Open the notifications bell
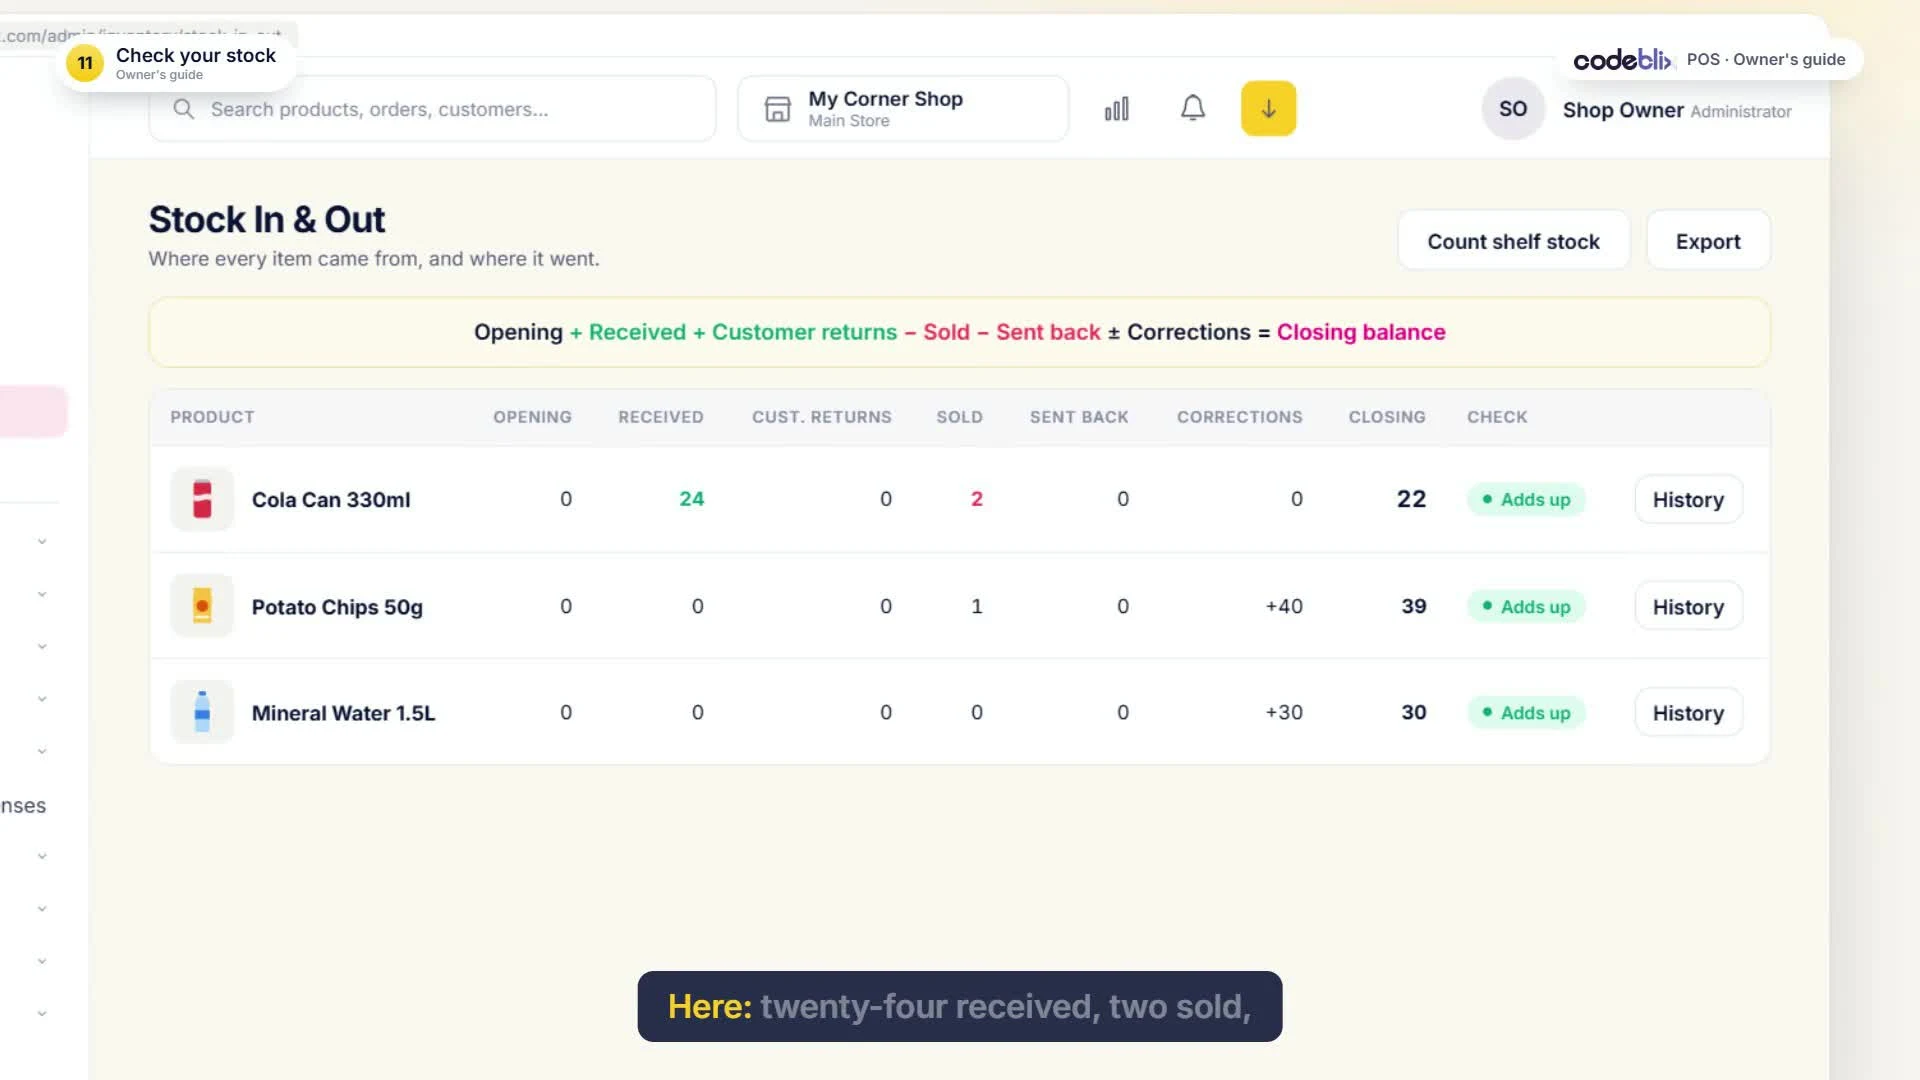1920x1080 pixels. [1192, 108]
